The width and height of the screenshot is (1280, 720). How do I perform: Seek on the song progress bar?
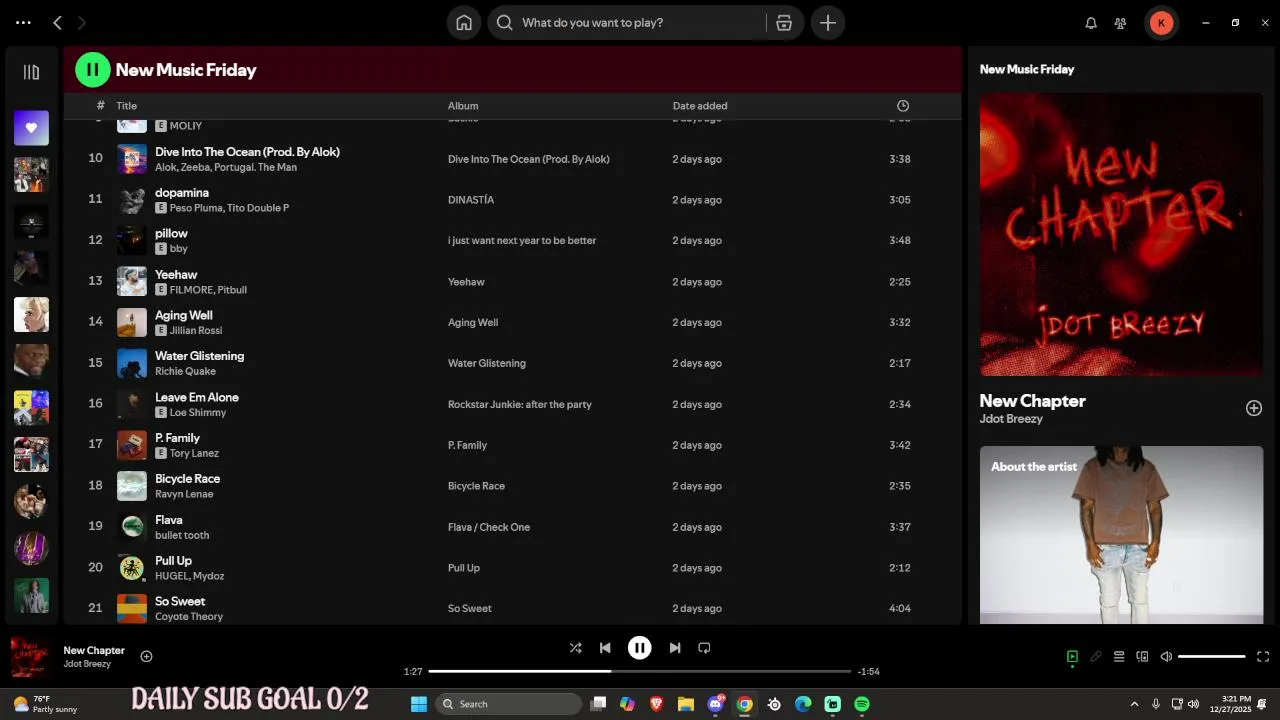[x=640, y=671]
